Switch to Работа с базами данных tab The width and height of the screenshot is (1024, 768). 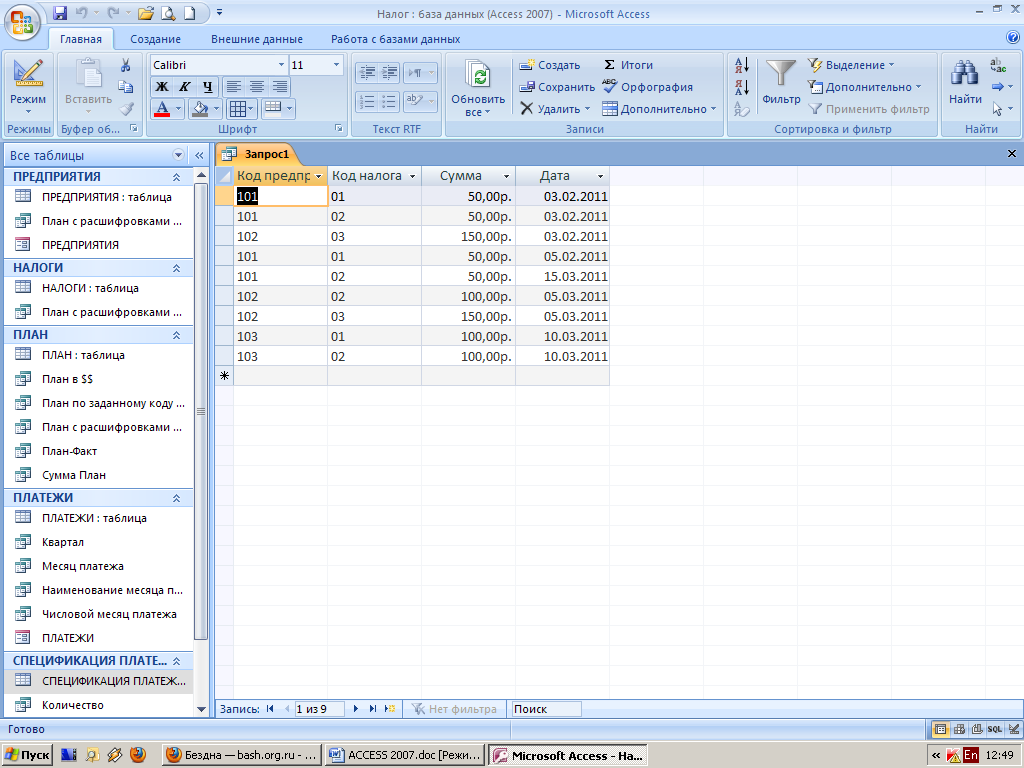[x=396, y=39]
